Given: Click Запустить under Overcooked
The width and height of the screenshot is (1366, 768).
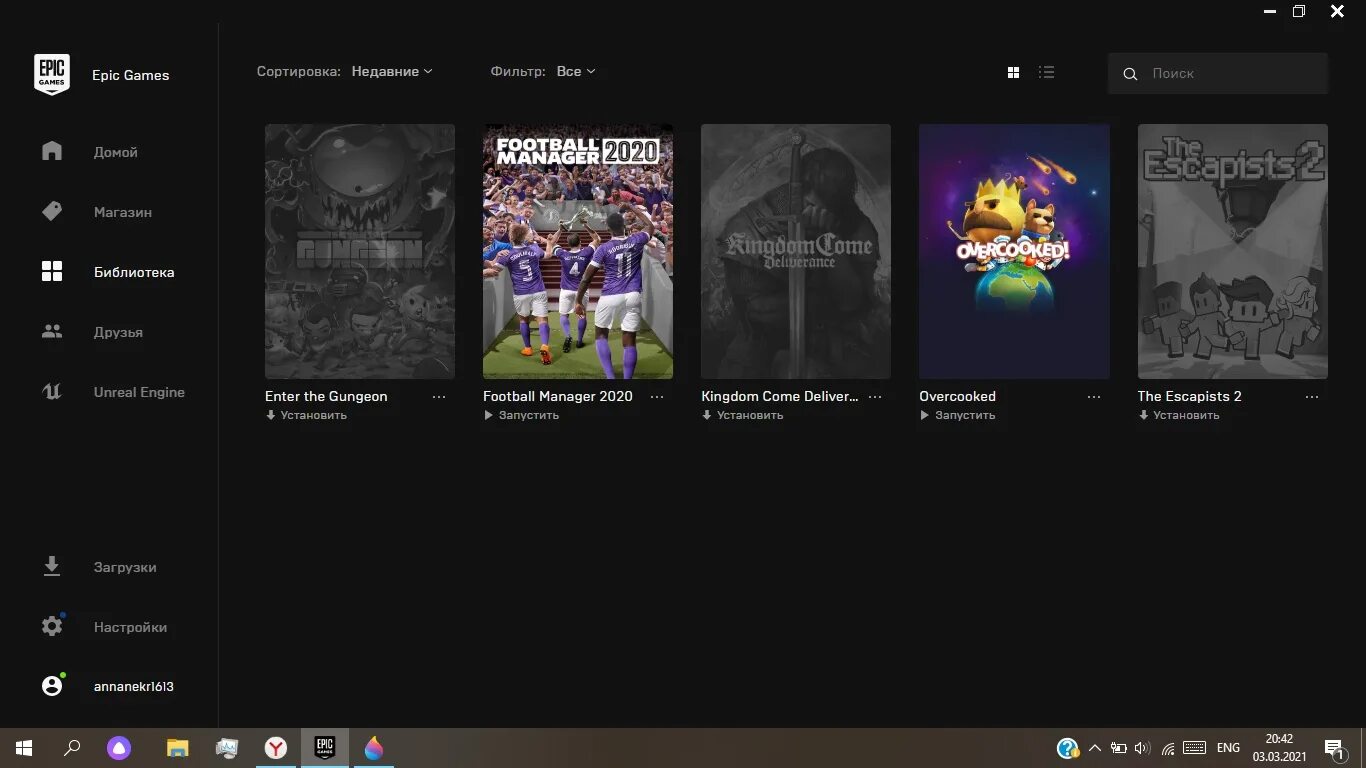Looking at the screenshot, I should click(957, 415).
